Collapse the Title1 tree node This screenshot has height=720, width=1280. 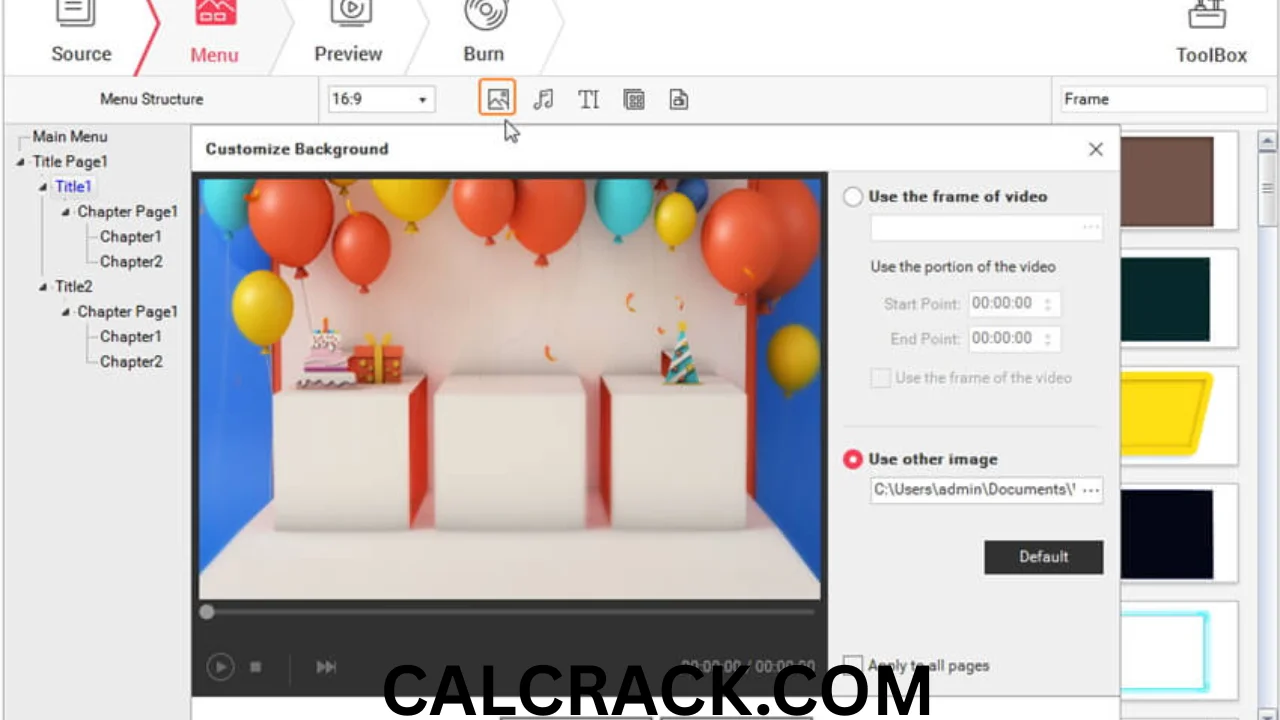tap(44, 187)
